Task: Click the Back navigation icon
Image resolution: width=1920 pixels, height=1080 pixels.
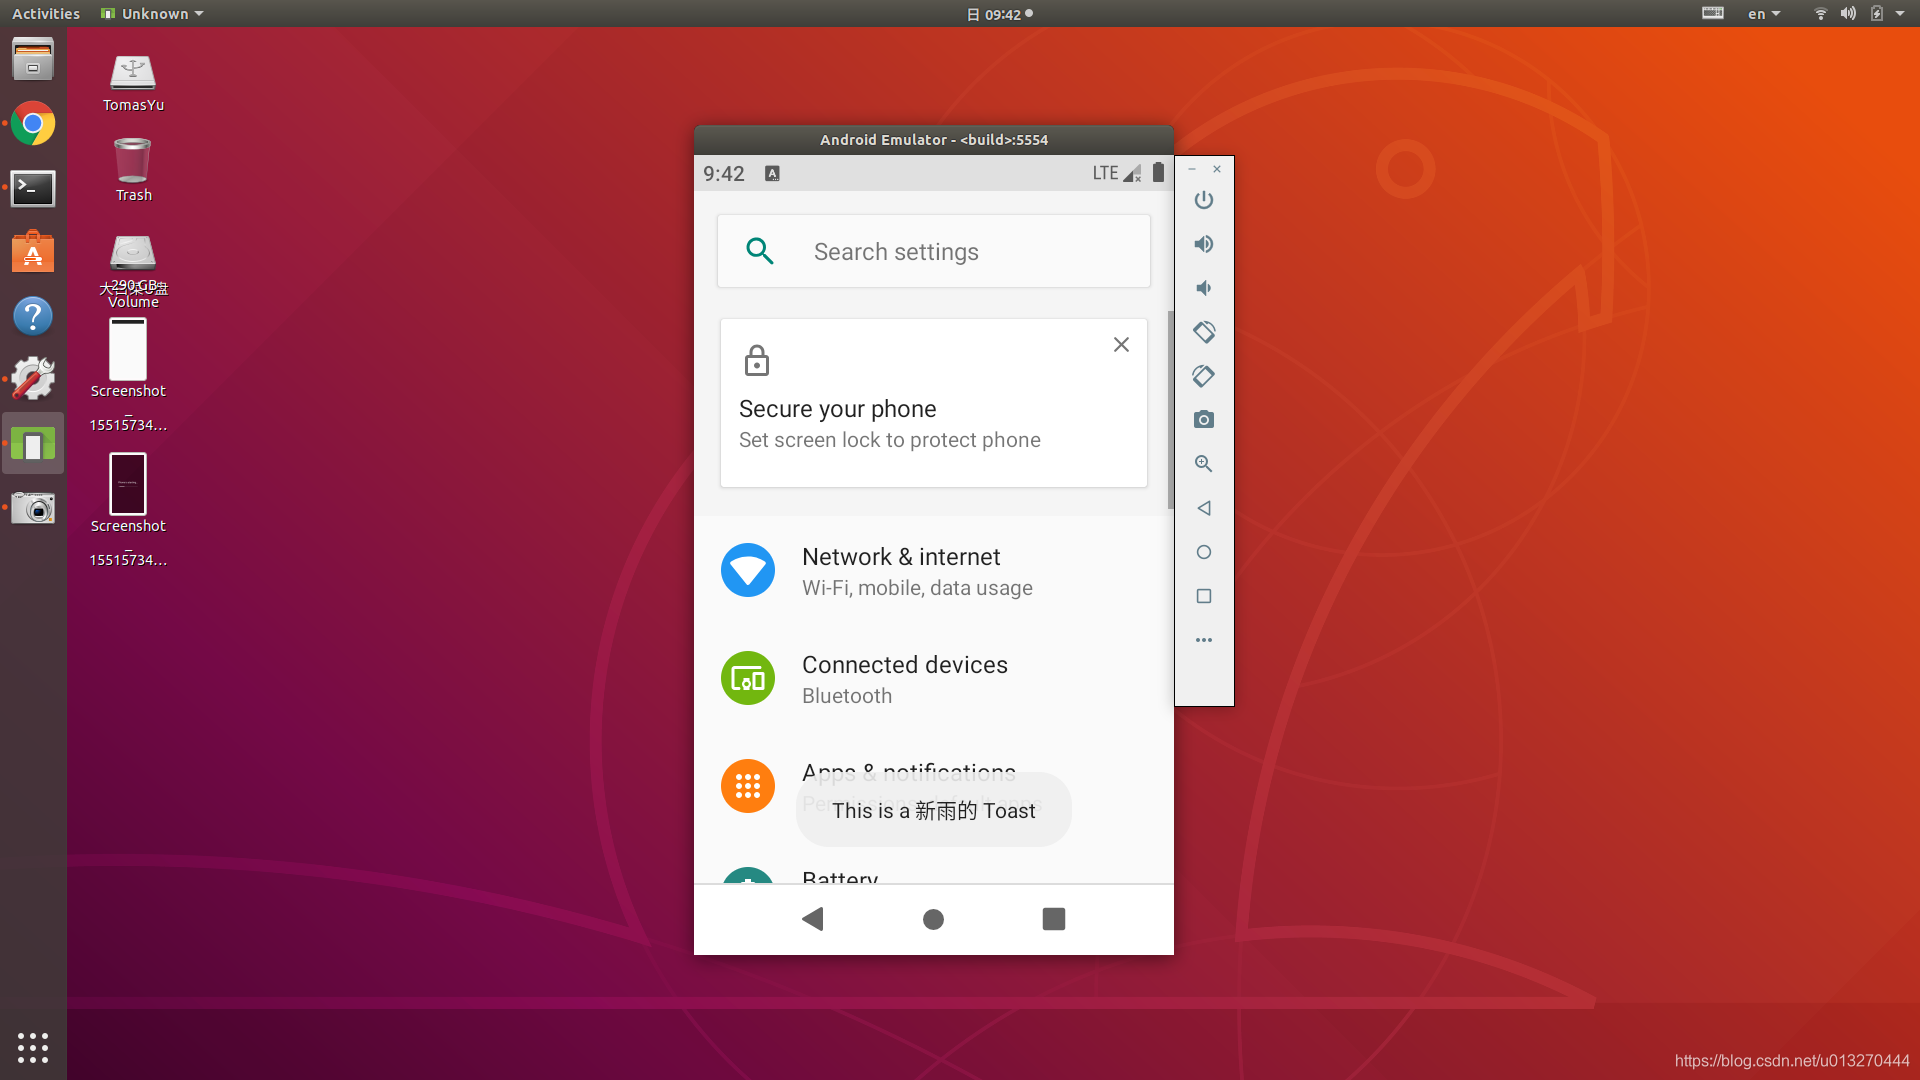Action: pyautogui.click(x=814, y=919)
